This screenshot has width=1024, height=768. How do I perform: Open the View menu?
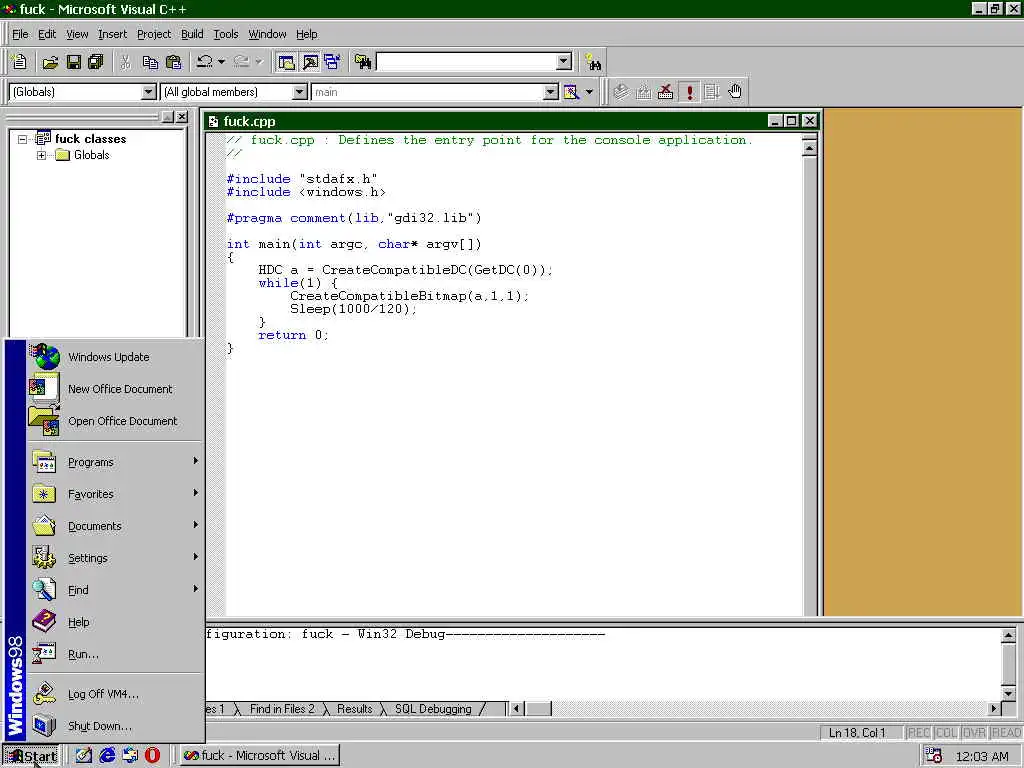click(x=77, y=34)
